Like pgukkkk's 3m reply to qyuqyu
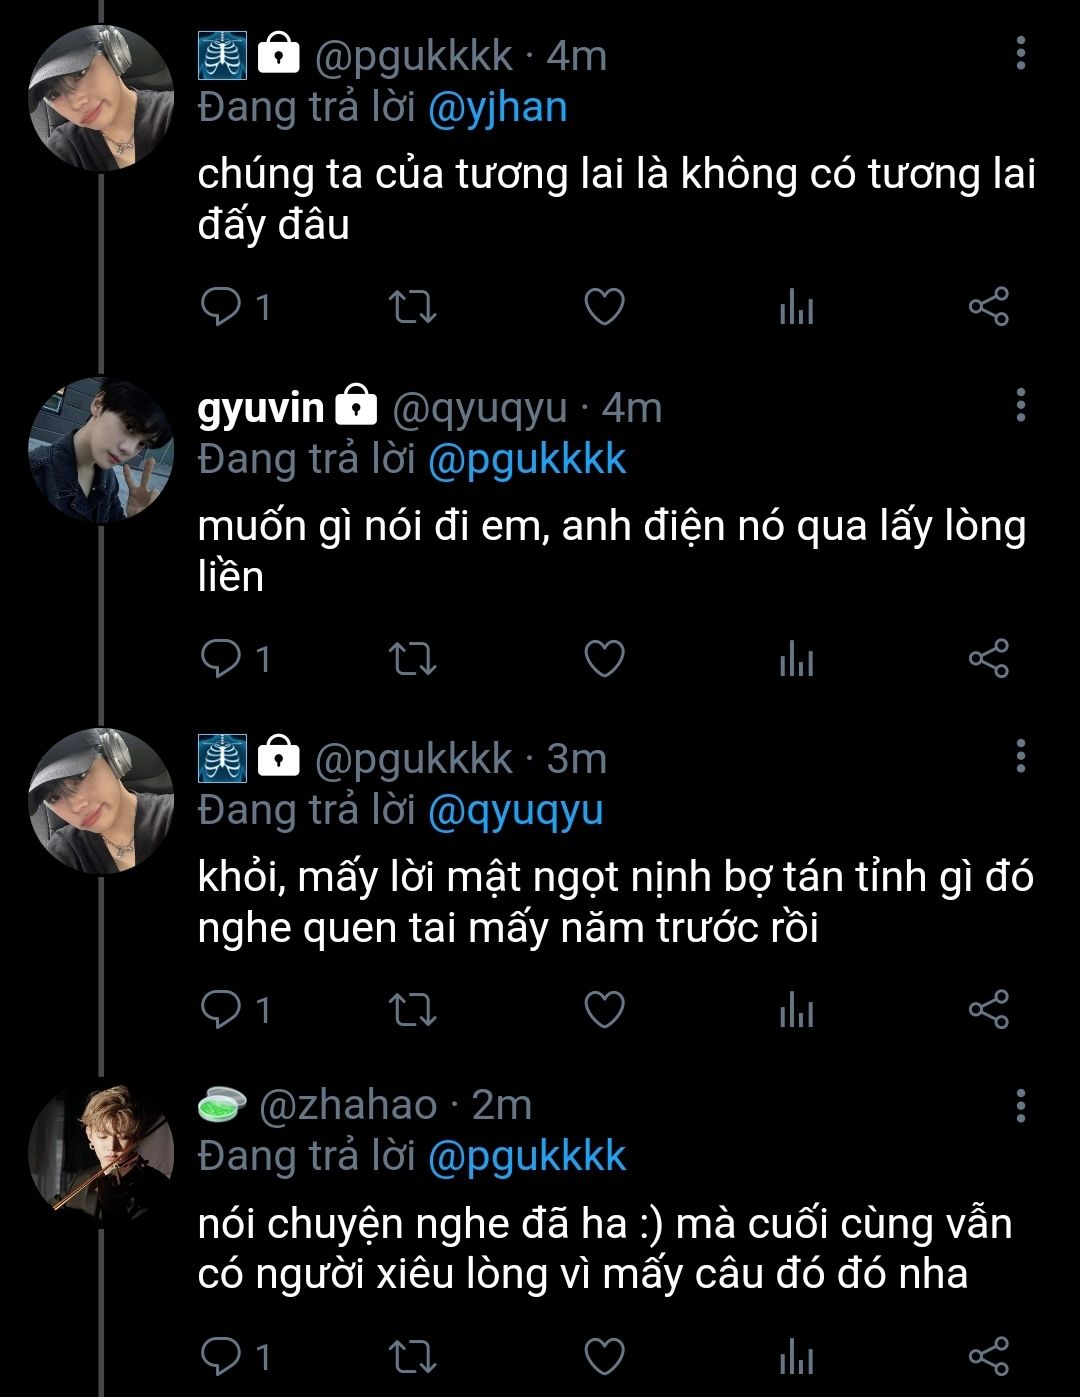The height and width of the screenshot is (1397, 1080). (x=604, y=1010)
